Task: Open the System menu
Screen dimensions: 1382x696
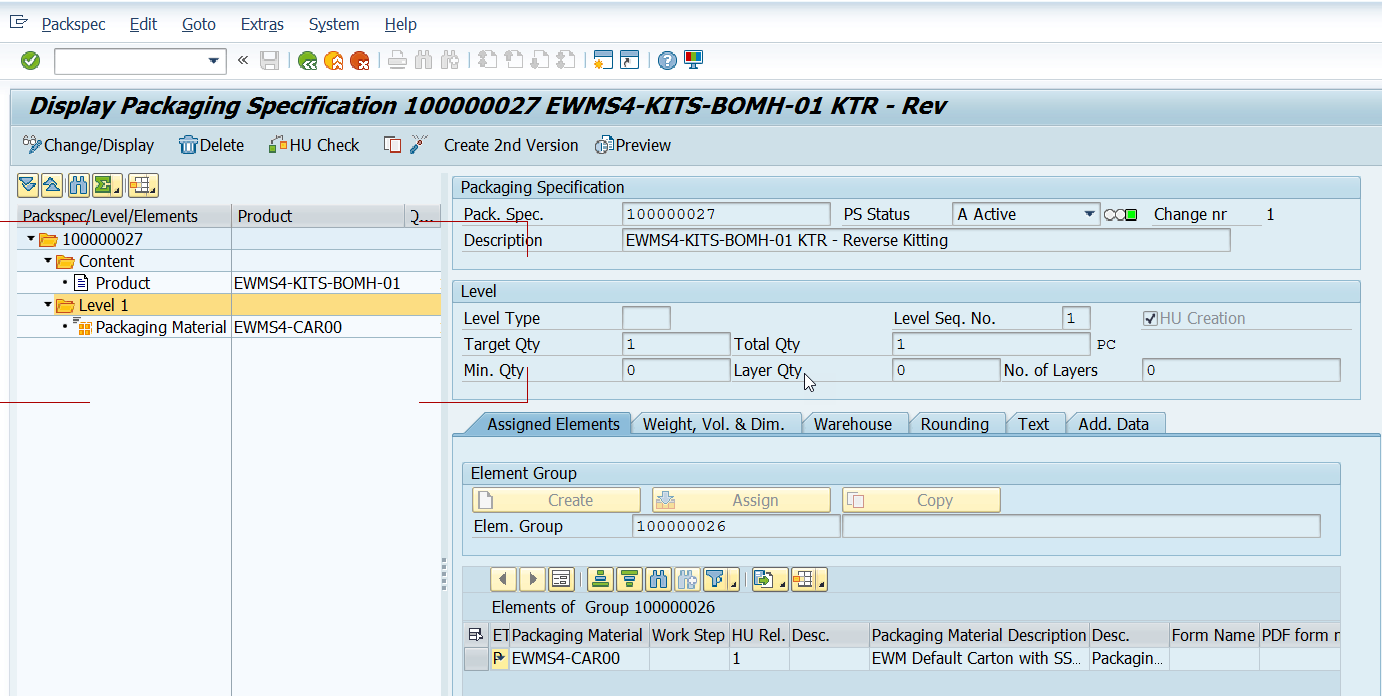Action: (334, 24)
